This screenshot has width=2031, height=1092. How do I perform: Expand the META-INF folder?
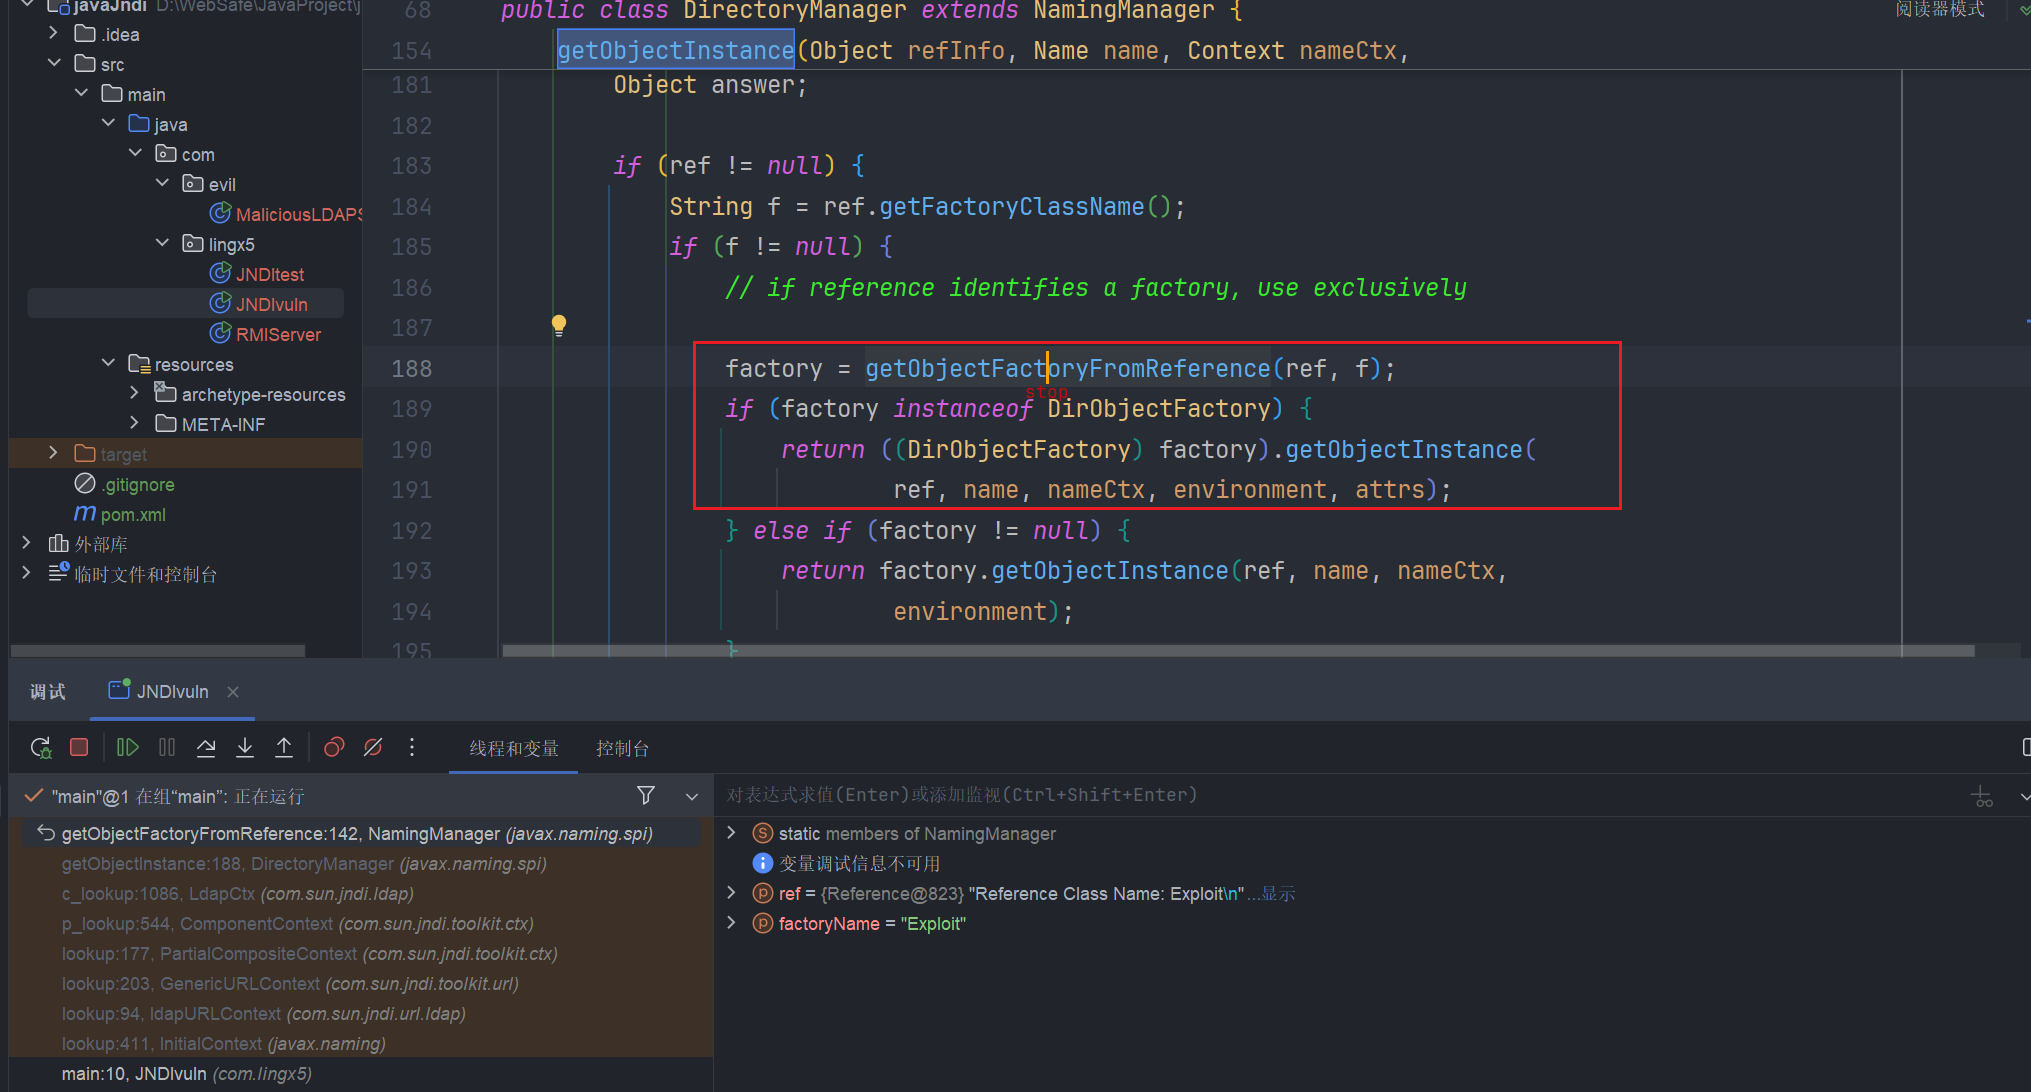click(135, 423)
